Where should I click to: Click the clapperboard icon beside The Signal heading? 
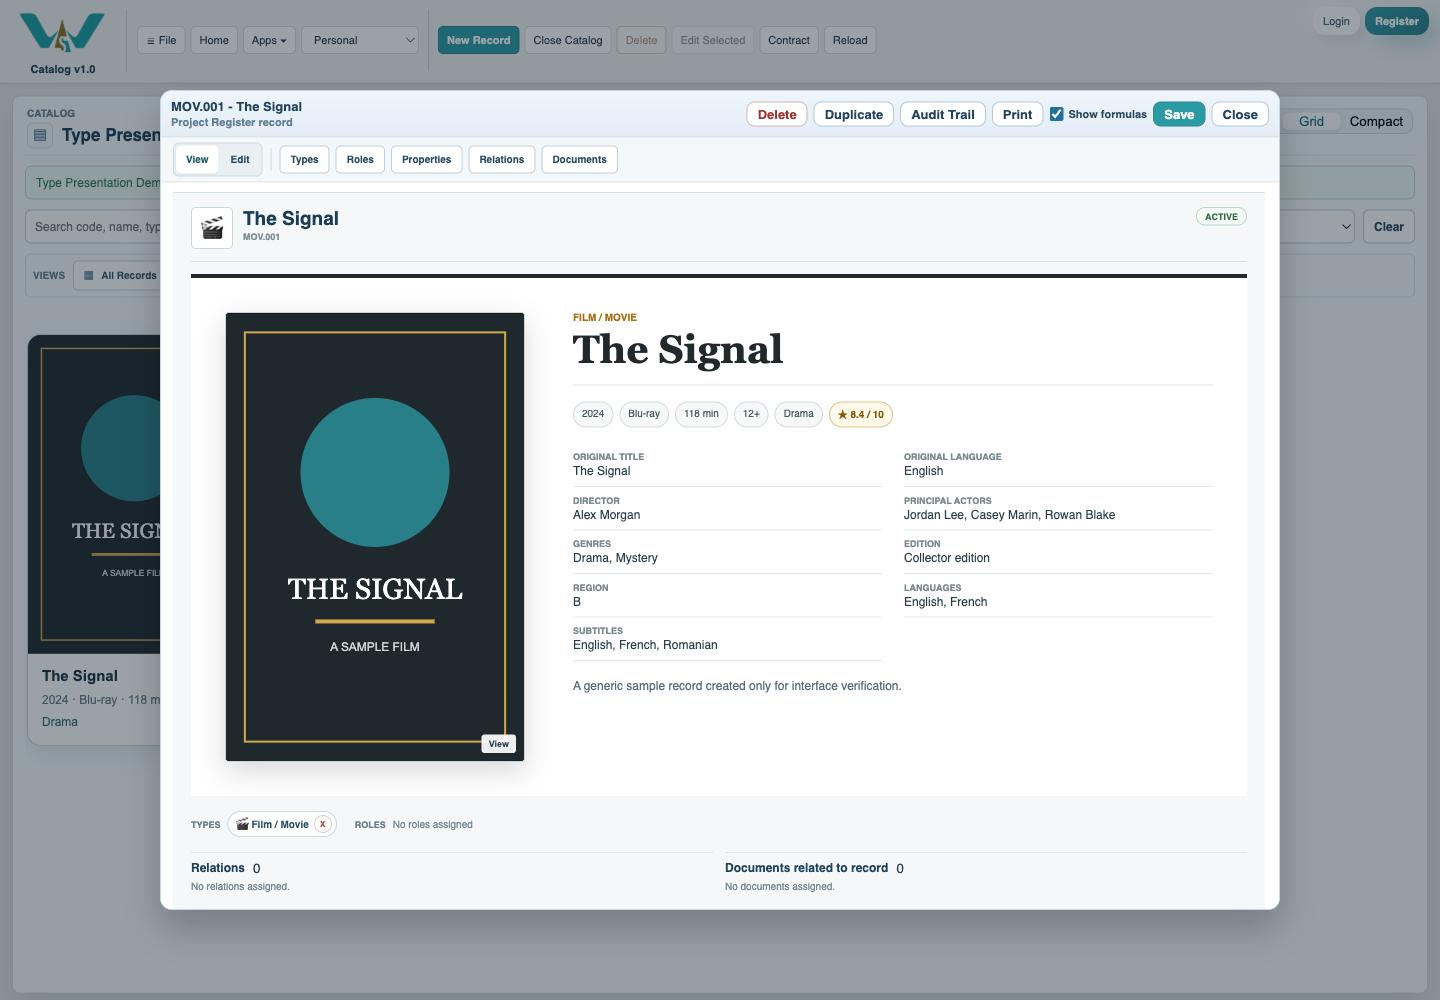pos(212,228)
